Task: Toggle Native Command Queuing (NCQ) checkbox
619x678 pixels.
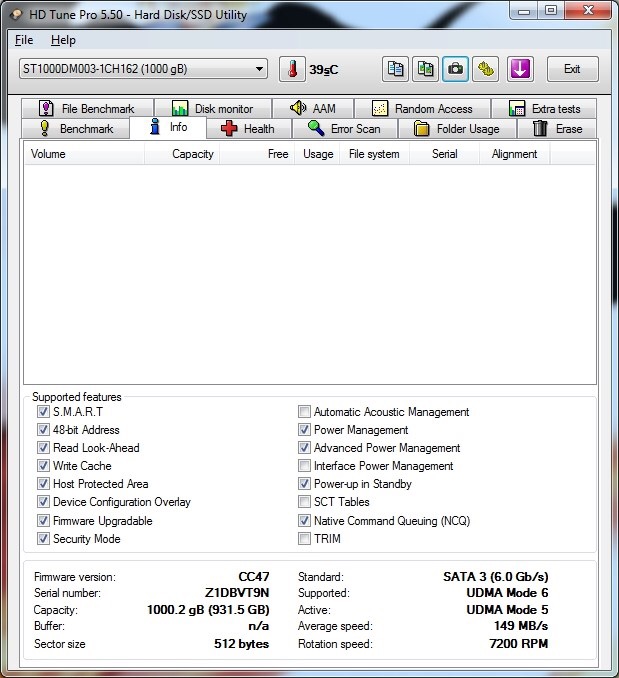Action: click(x=304, y=520)
